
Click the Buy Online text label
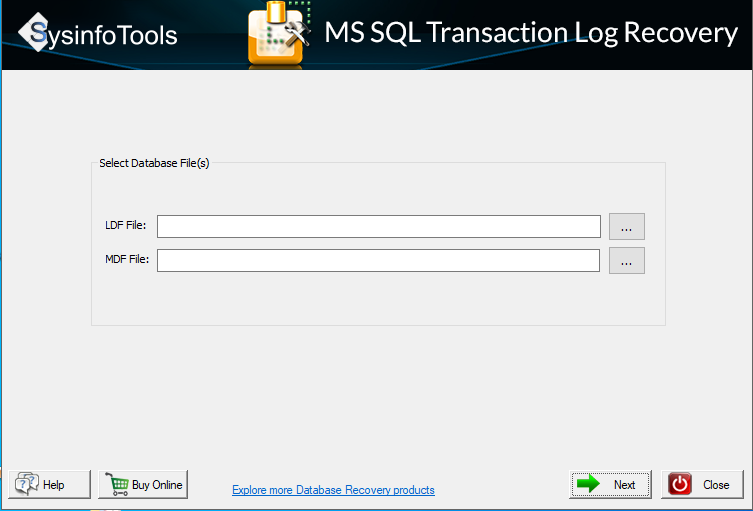point(157,485)
